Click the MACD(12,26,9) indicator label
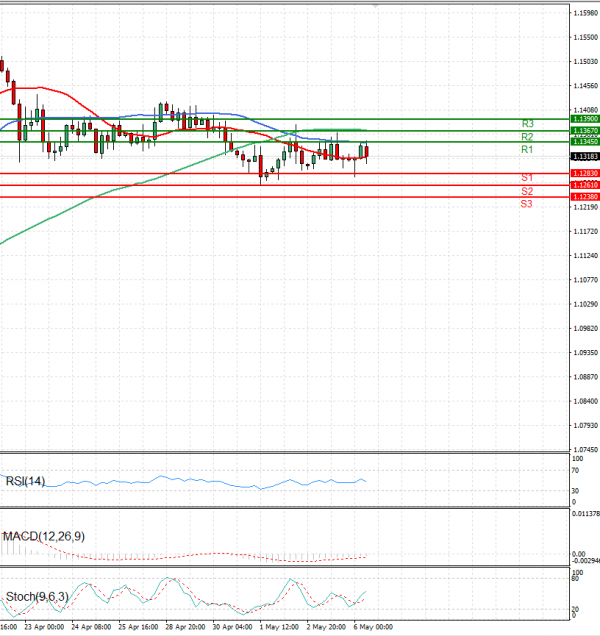The width and height of the screenshot is (600, 636). pos(44,537)
